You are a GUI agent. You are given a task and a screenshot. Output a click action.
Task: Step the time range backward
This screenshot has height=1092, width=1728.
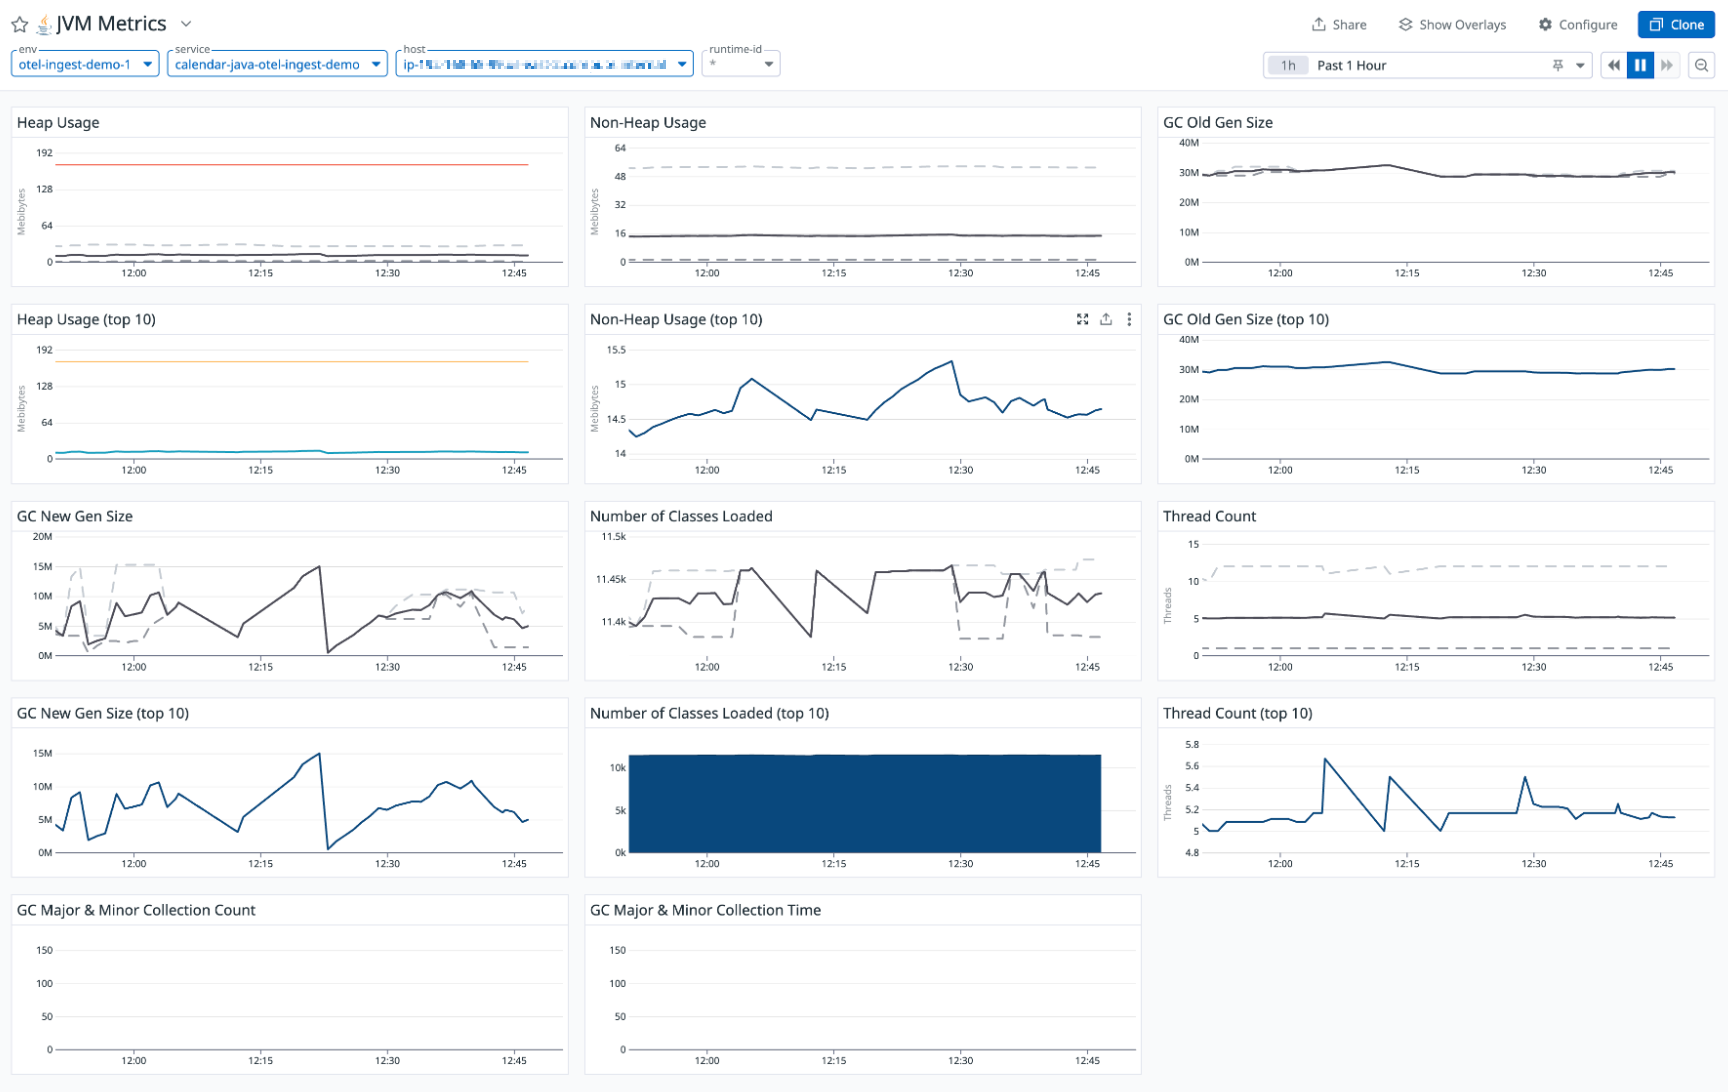pyautogui.click(x=1613, y=66)
